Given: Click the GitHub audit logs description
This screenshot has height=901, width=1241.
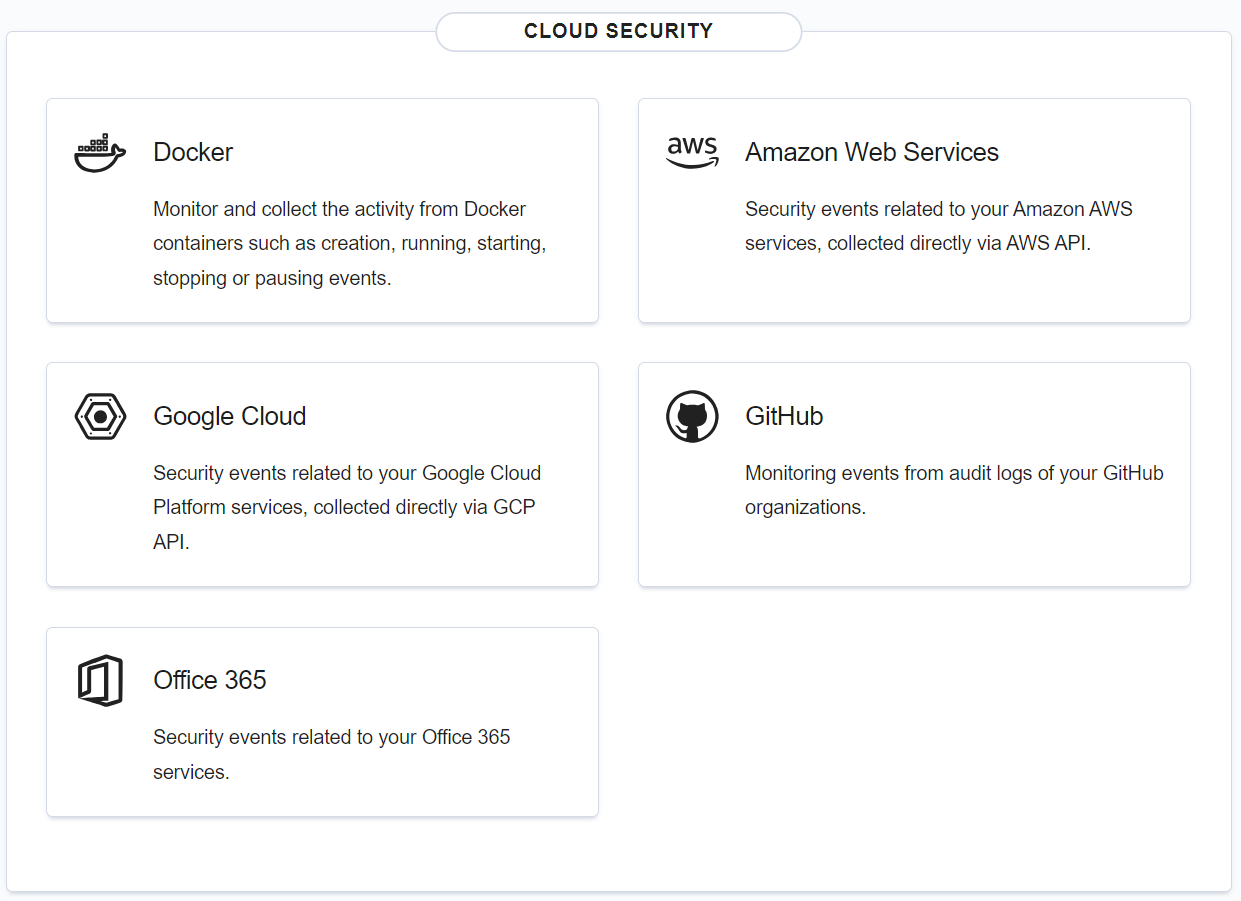Looking at the screenshot, I should [x=953, y=490].
